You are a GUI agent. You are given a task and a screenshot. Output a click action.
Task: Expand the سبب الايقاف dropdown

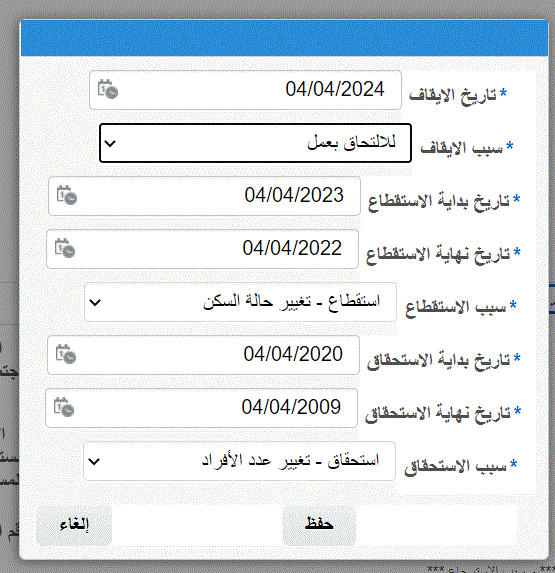click(255, 143)
